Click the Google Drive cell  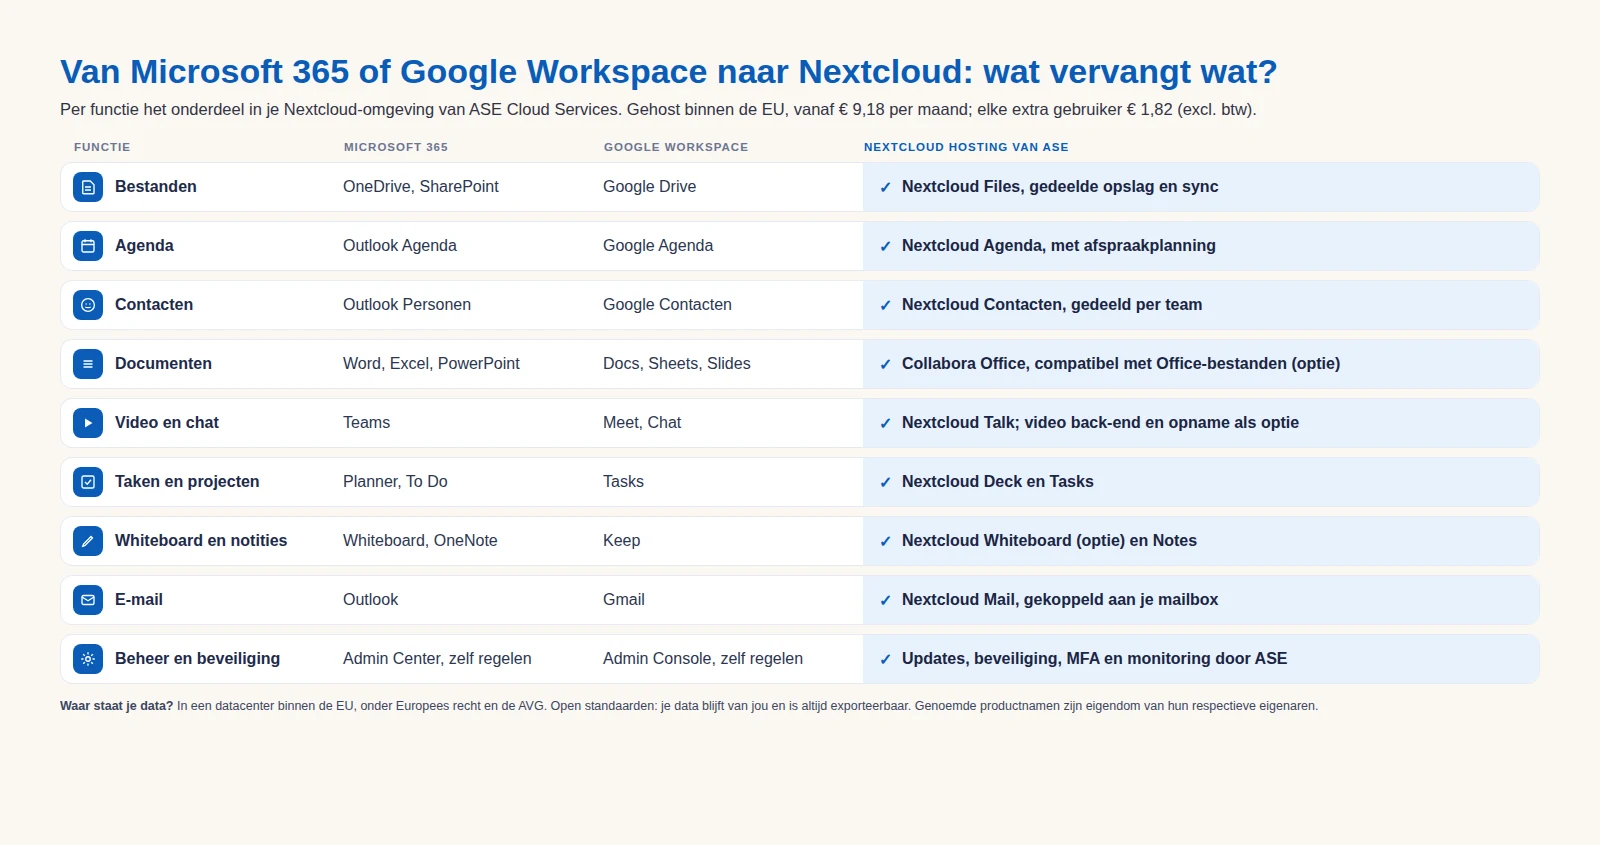650,187
